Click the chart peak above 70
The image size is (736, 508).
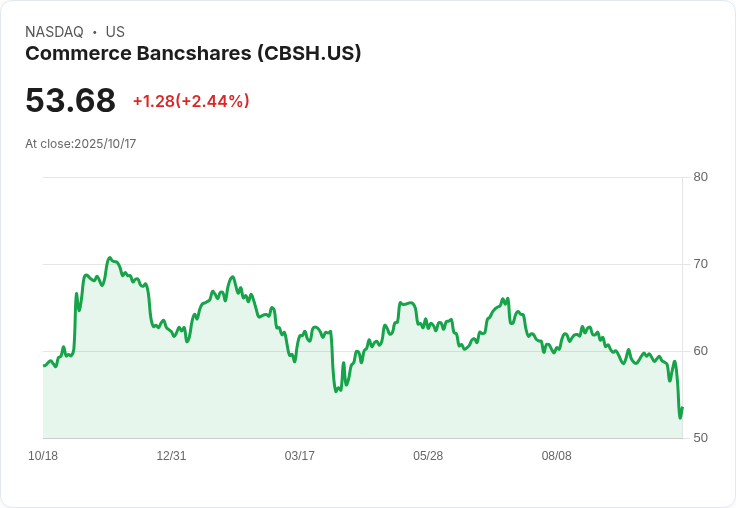(x=110, y=258)
